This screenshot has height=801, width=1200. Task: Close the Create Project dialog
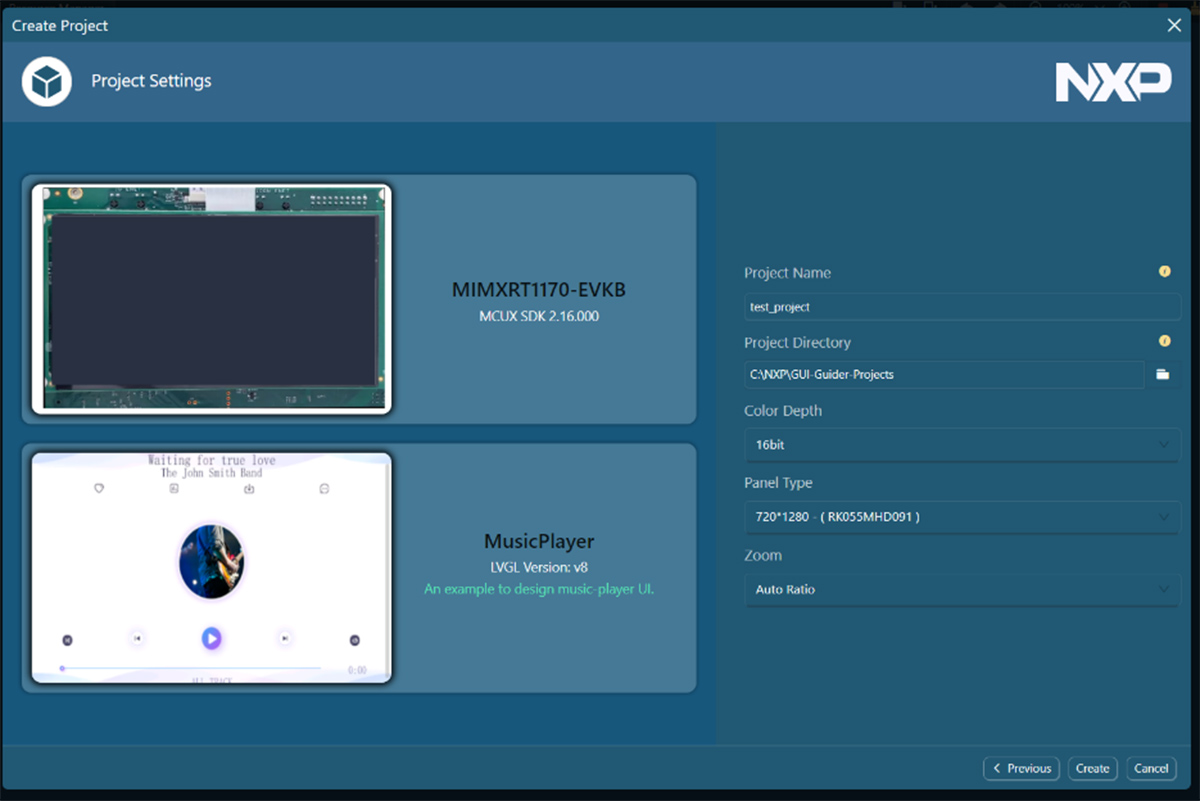tap(1174, 25)
